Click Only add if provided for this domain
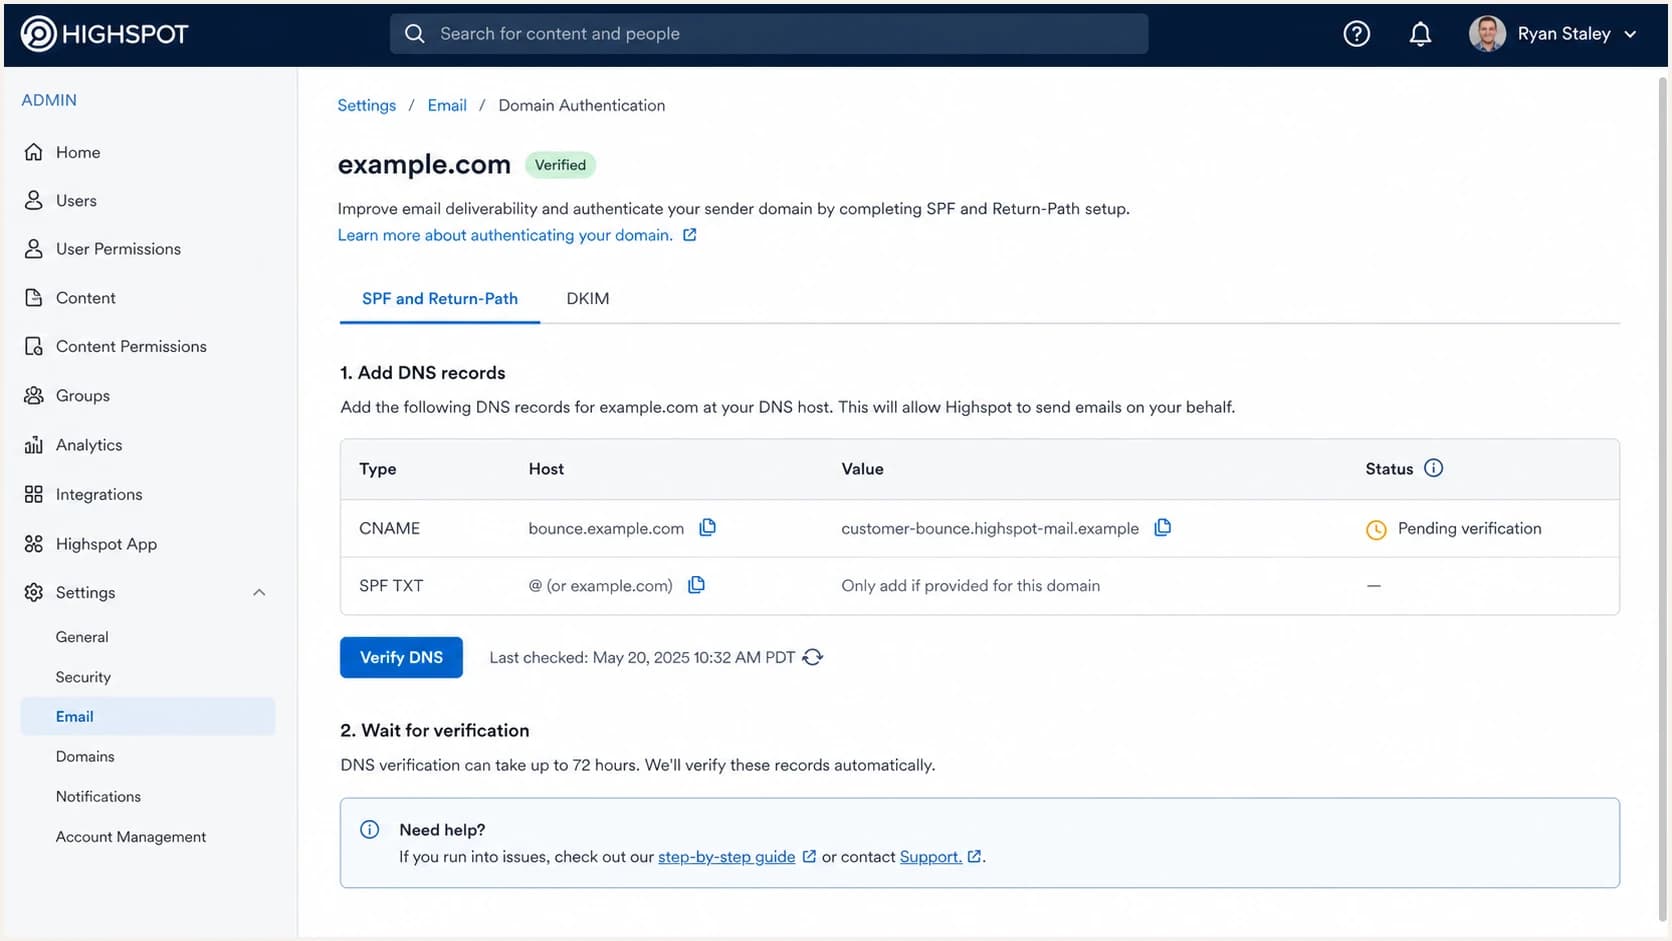The width and height of the screenshot is (1672, 941). point(970,586)
